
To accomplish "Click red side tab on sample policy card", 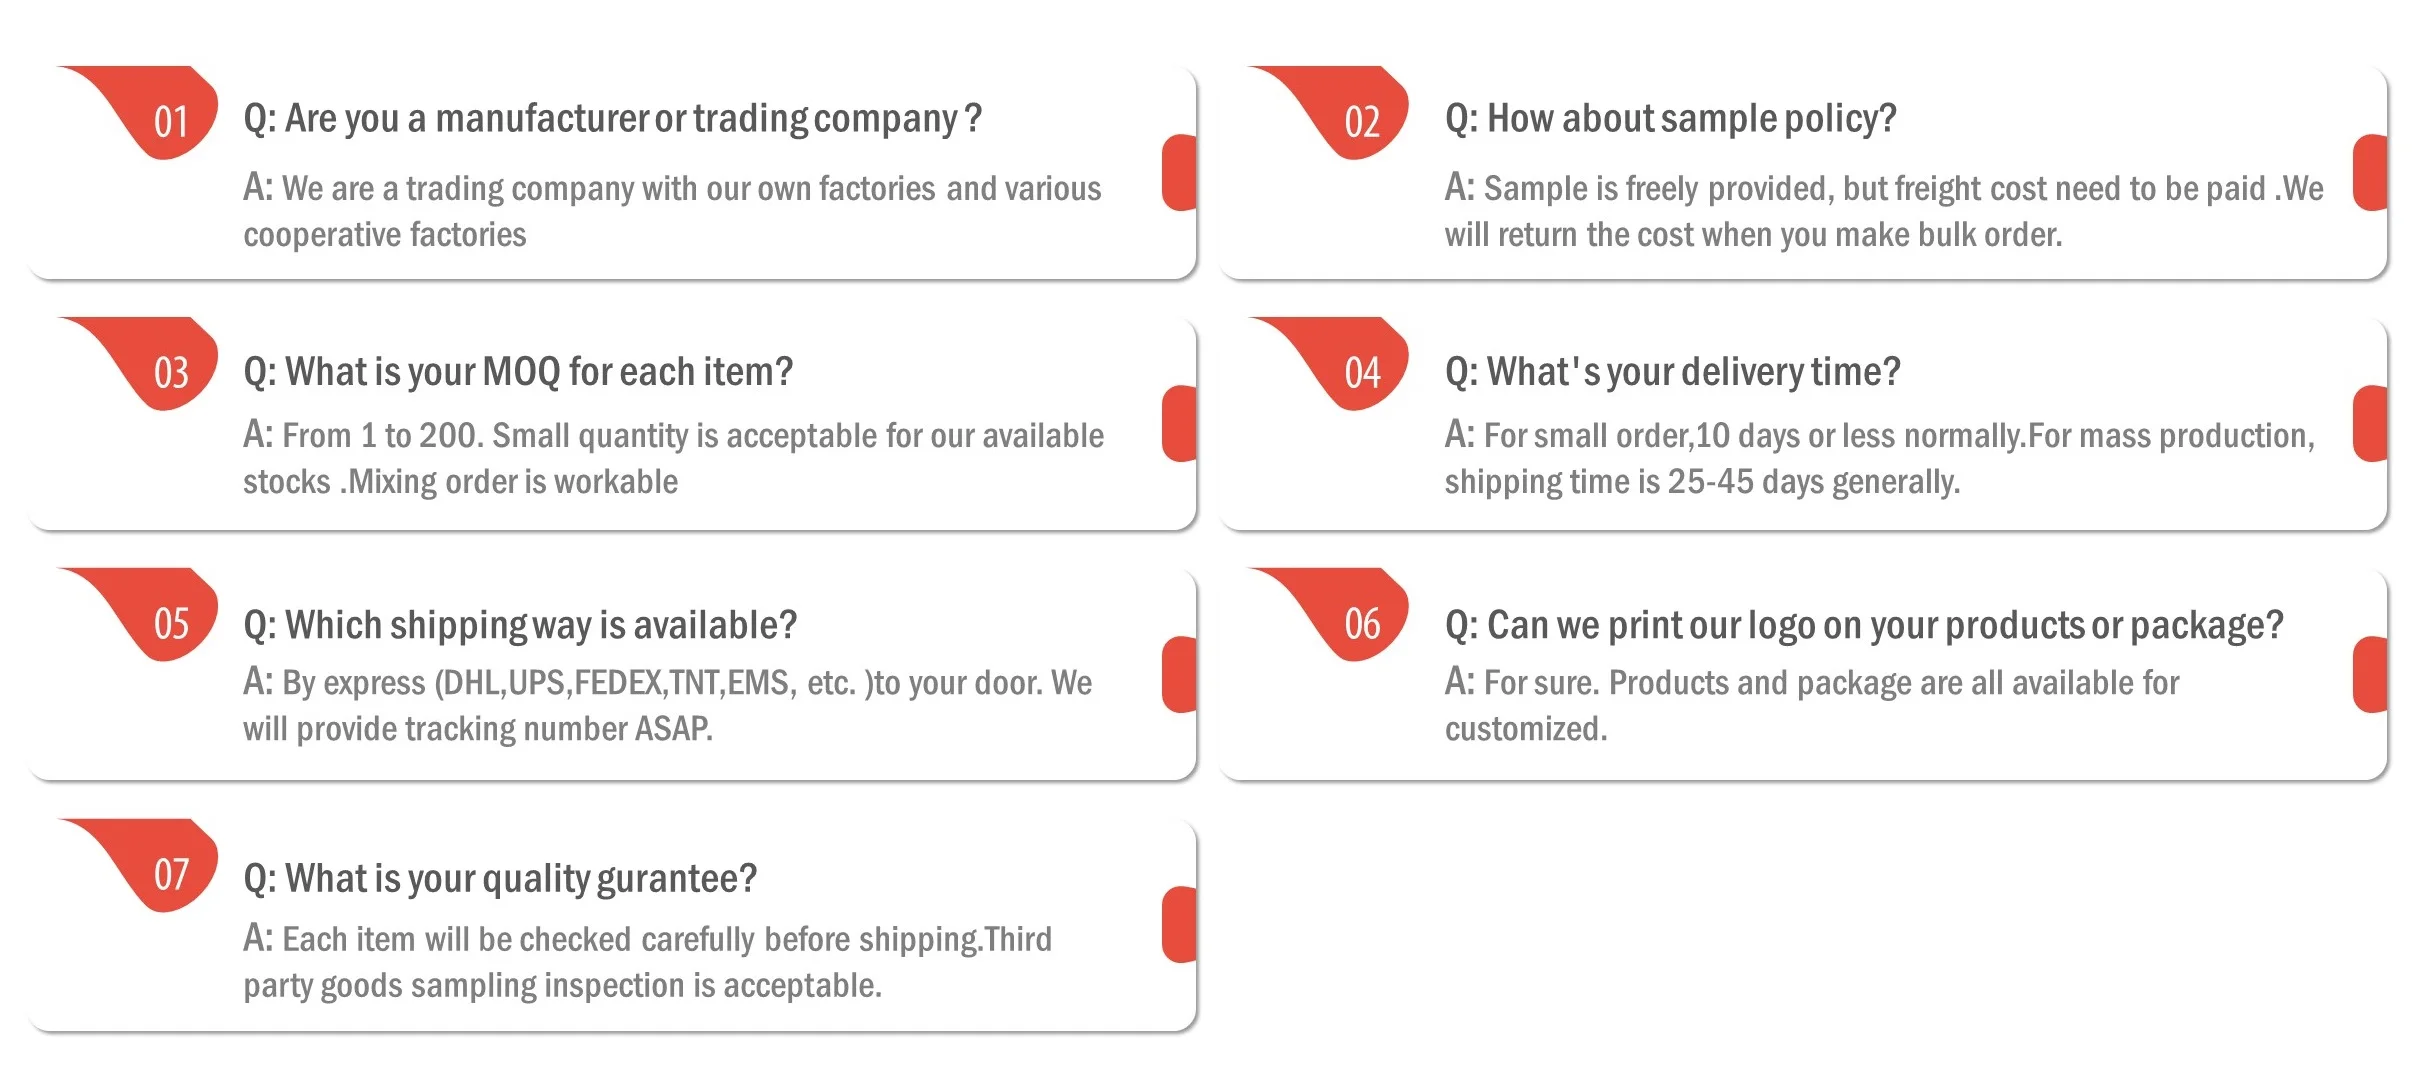I will coord(2371,172).
